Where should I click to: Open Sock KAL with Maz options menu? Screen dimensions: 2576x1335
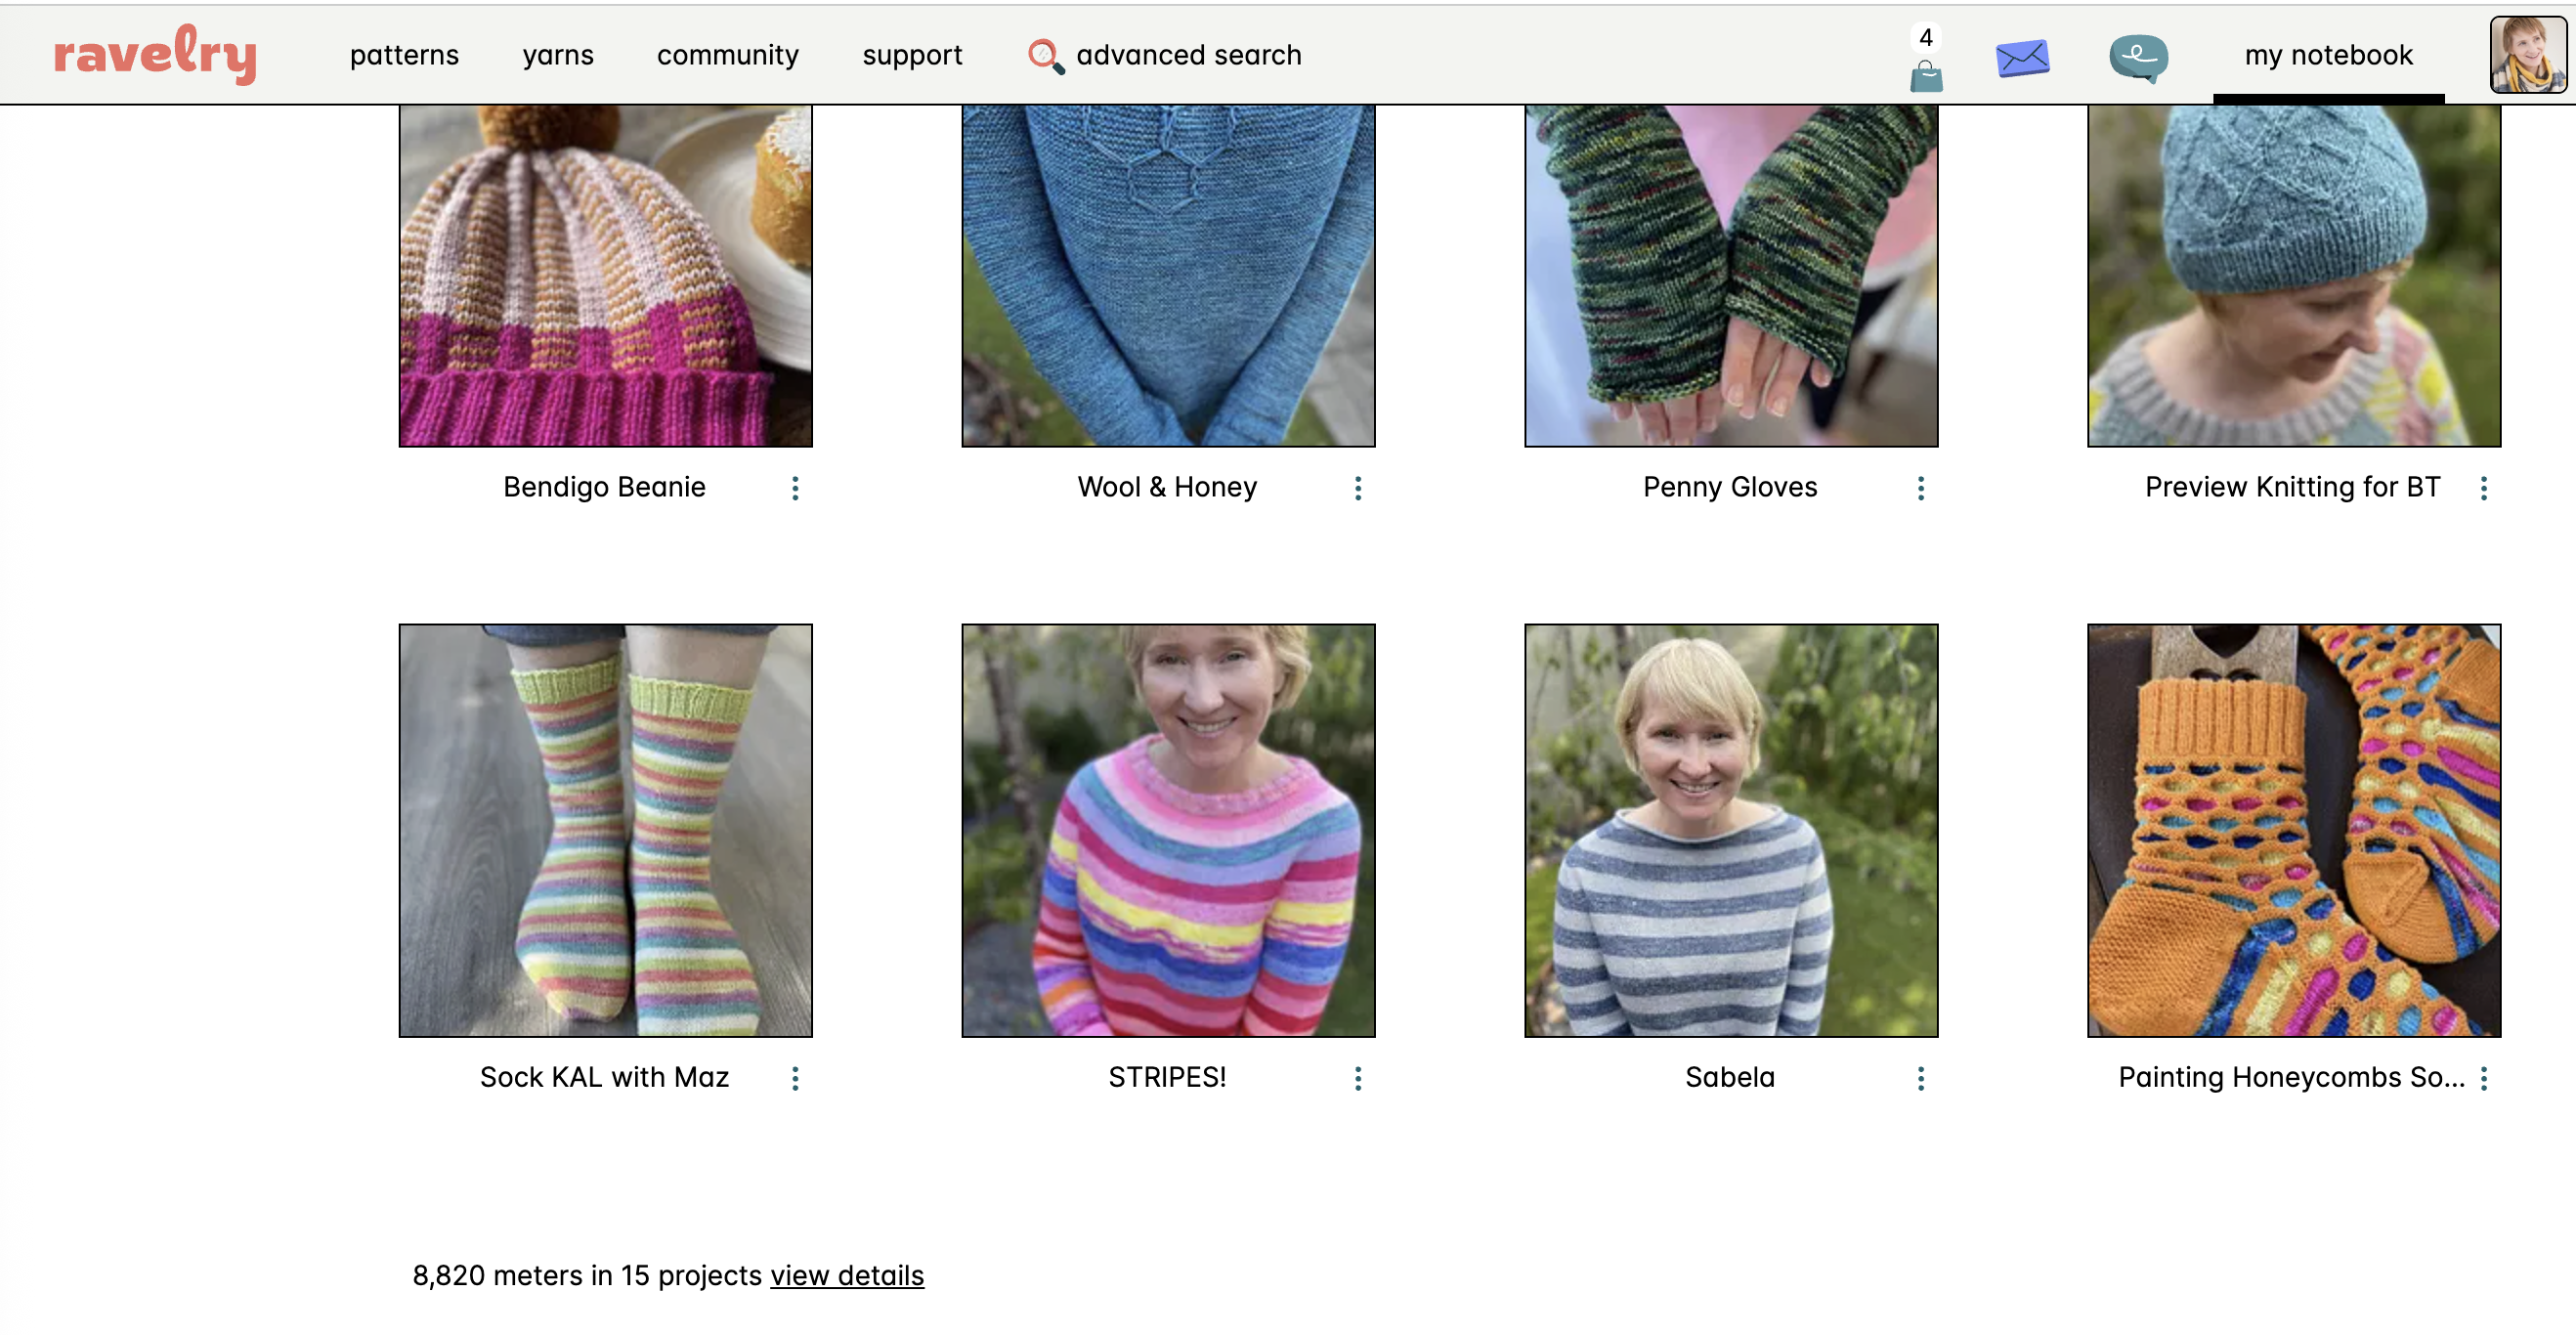click(x=795, y=1078)
